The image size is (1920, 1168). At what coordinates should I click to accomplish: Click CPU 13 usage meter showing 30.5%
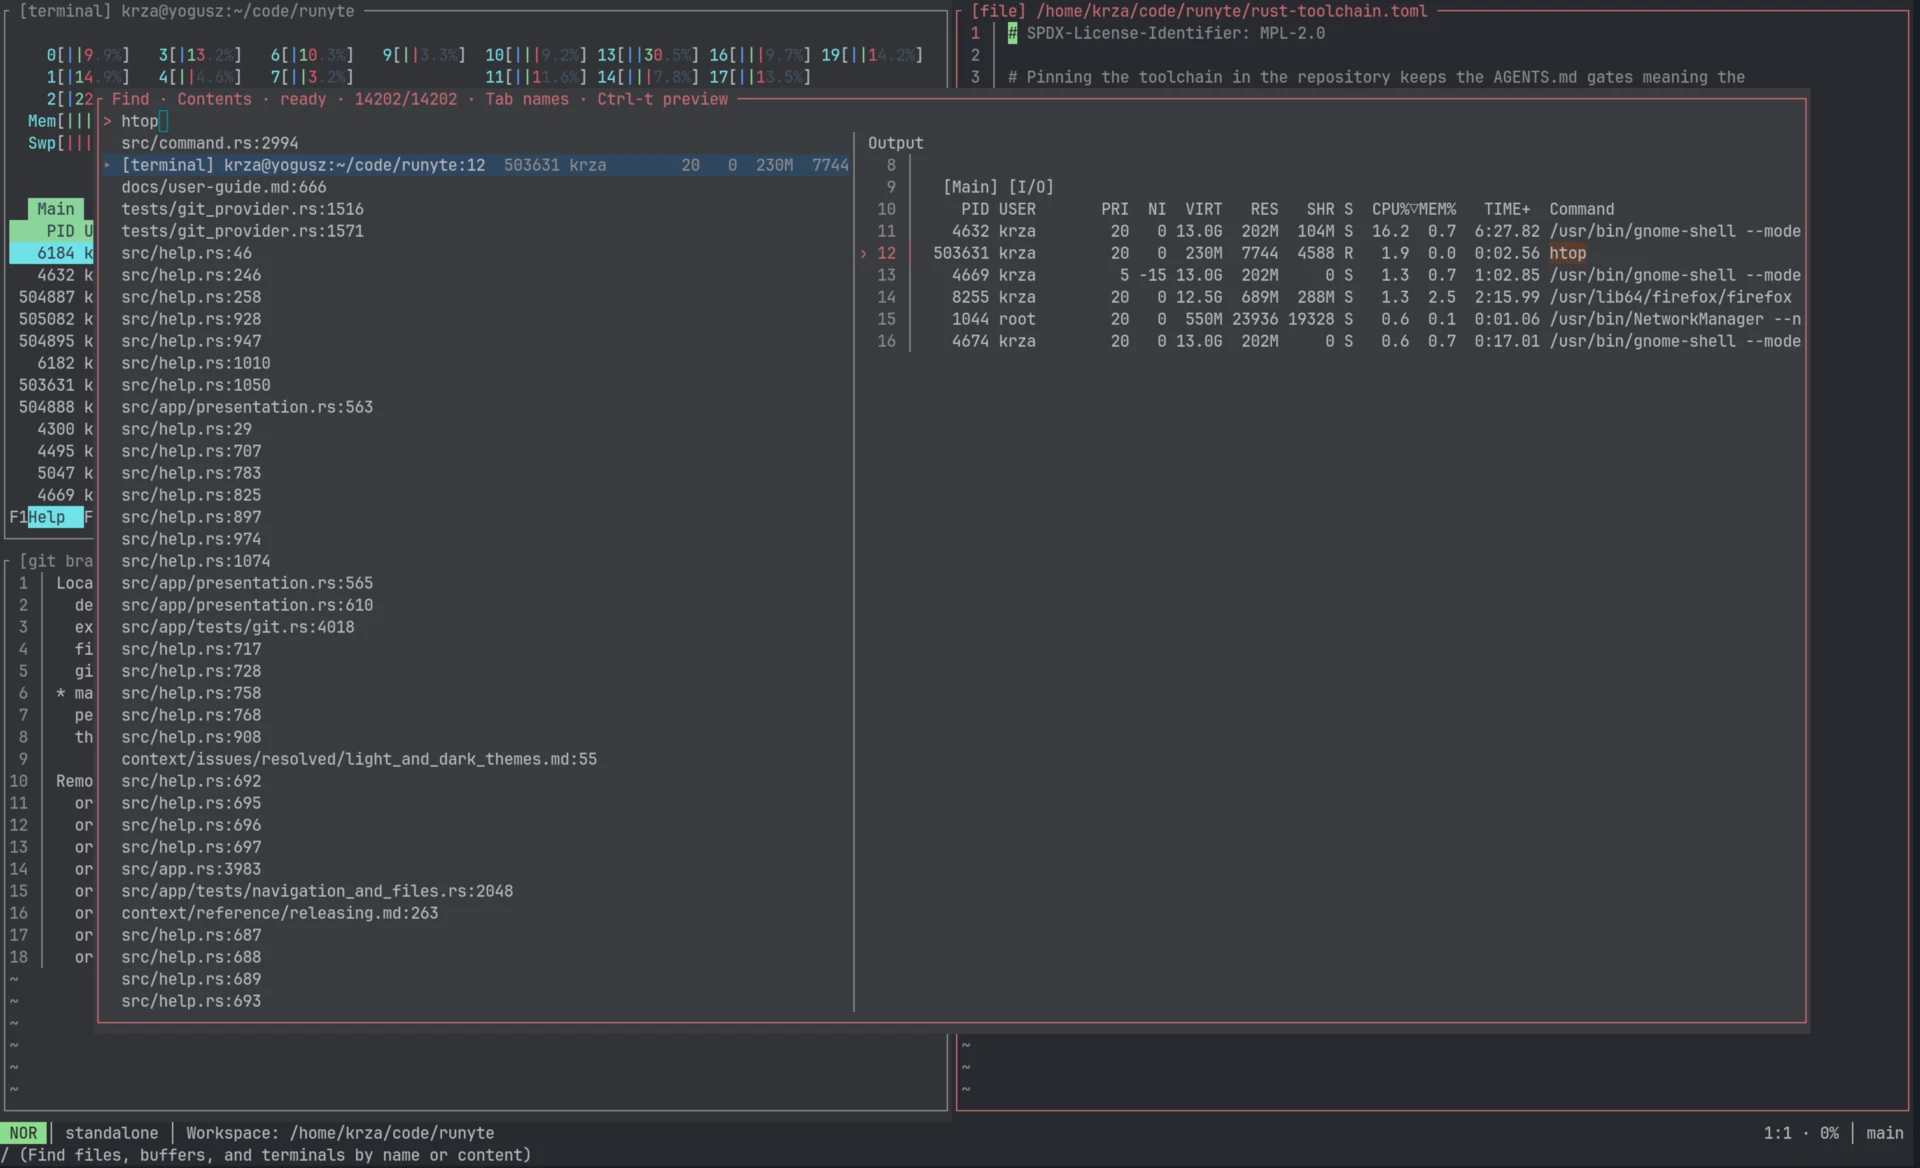[x=650, y=55]
